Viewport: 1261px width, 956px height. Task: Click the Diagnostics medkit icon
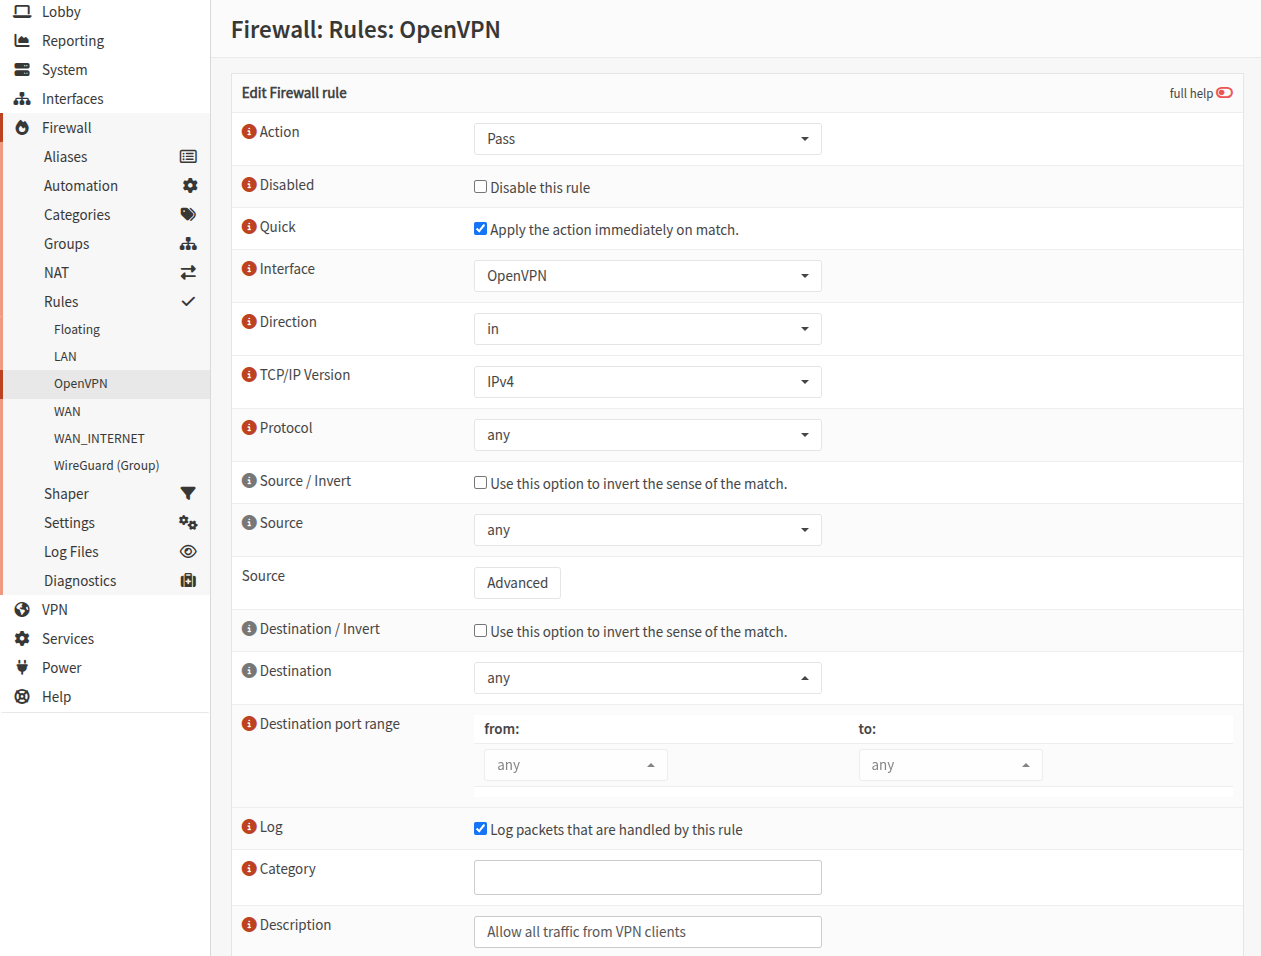point(188,581)
